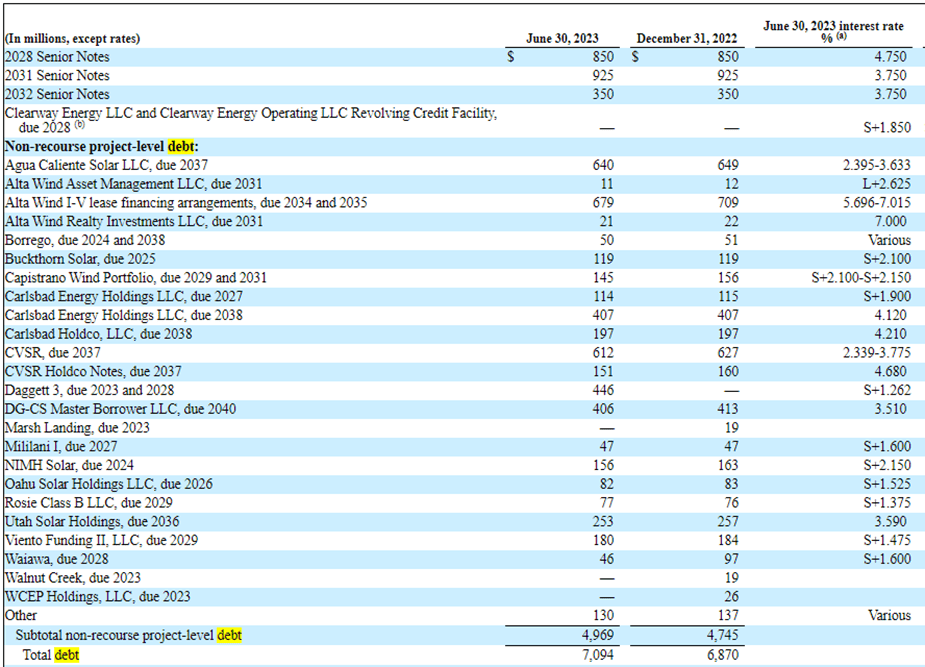Click the Capistrano rate S+2.100-S+2.150

tap(859, 277)
